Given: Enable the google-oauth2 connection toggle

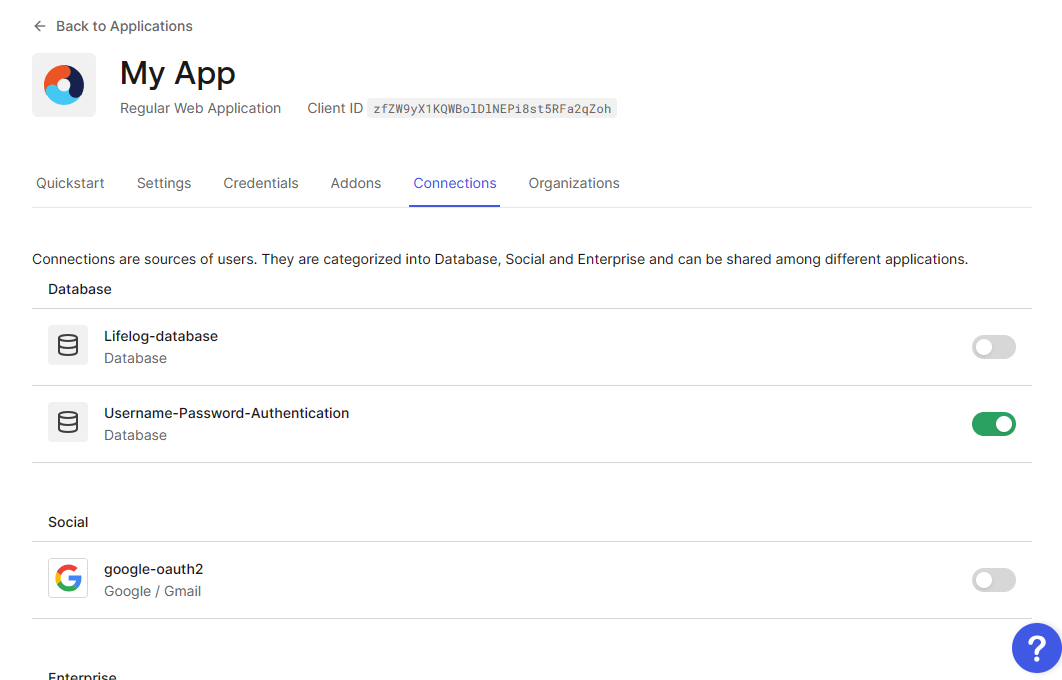Looking at the screenshot, I should point(993,580).
